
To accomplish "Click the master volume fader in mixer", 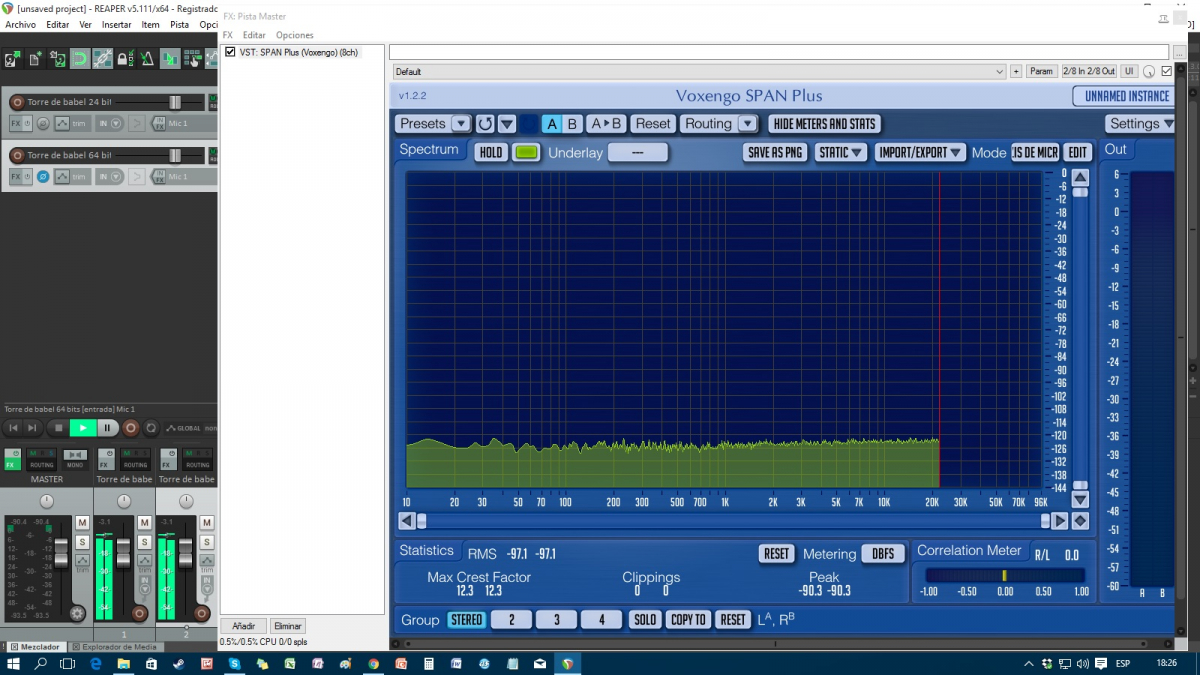I will [x=61, y=553].
